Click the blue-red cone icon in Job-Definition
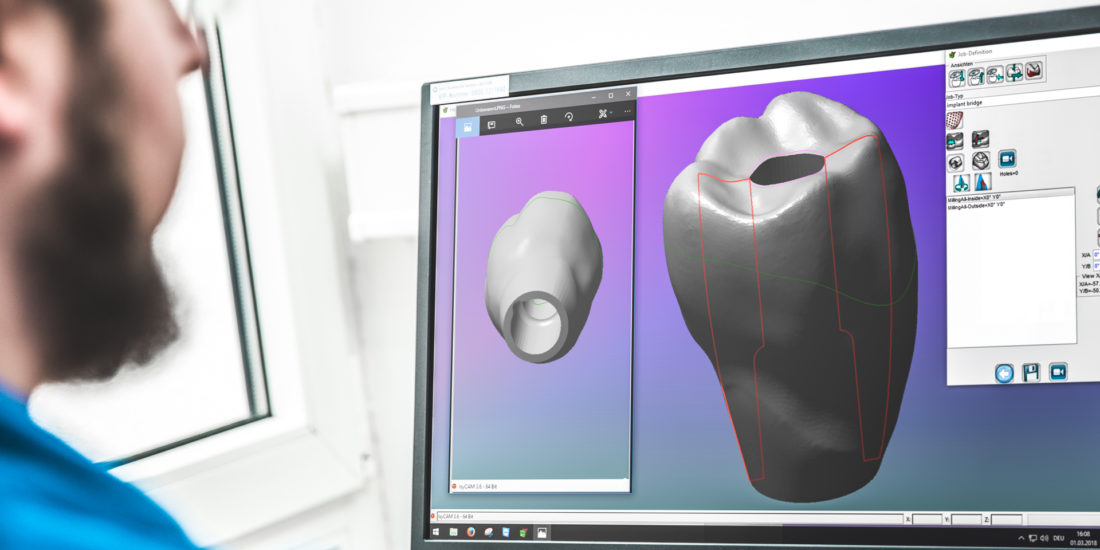1100x550 pixels. point(983,181)
